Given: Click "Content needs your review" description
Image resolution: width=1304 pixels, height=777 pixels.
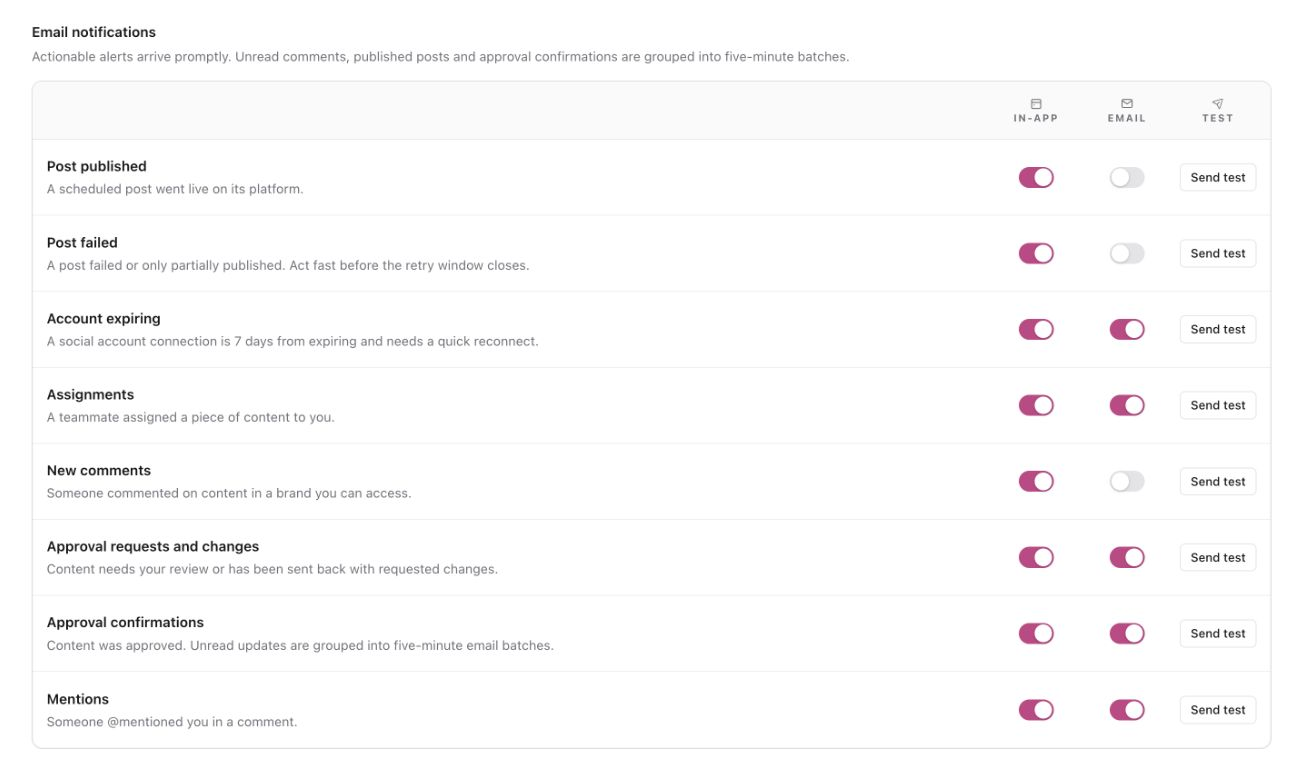Looking at the screenshot, I should click(x=272, y=569).
